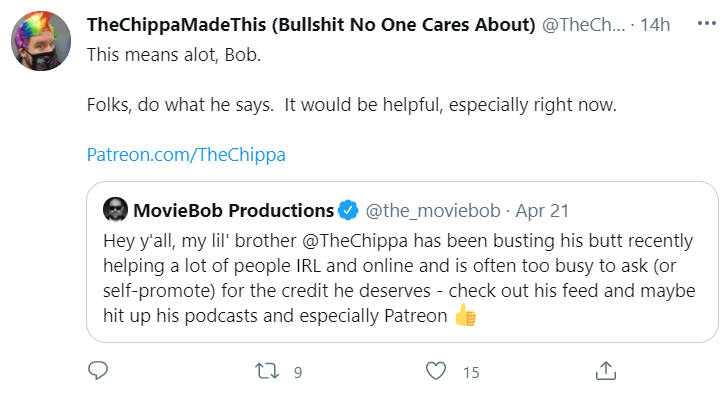Viewport: 728px width, 393px height.
Task: Open the share upload icon
Action: pos(606,371)
